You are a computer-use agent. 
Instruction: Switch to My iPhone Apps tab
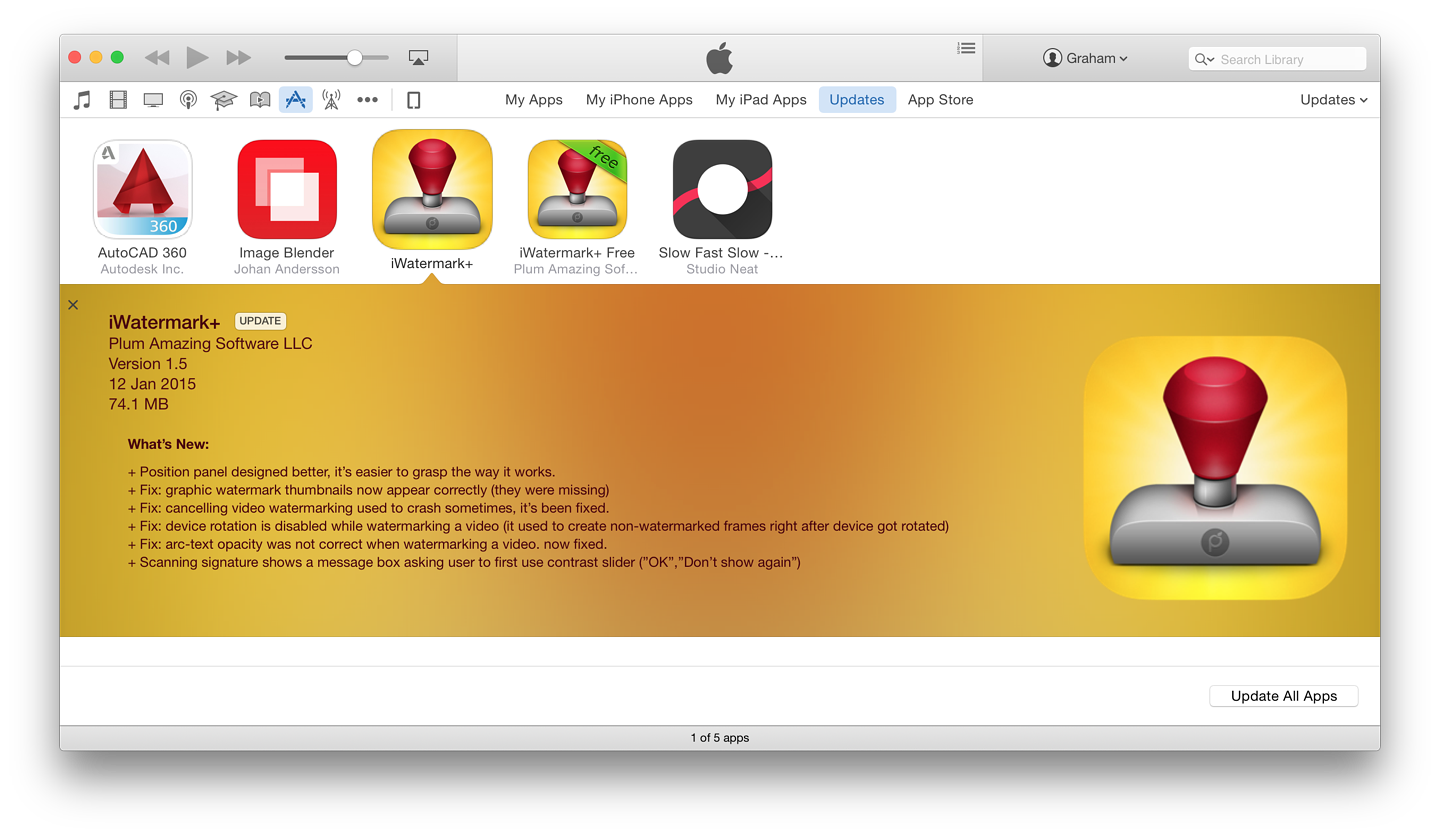639,100
